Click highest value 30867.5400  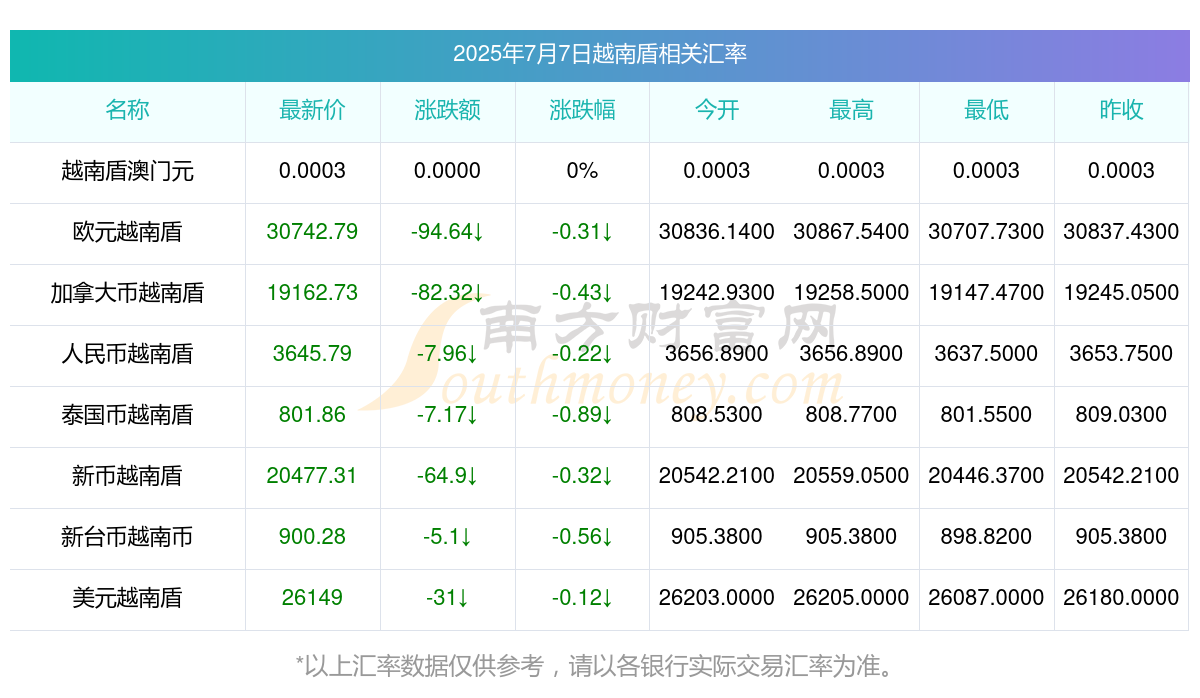851,232
